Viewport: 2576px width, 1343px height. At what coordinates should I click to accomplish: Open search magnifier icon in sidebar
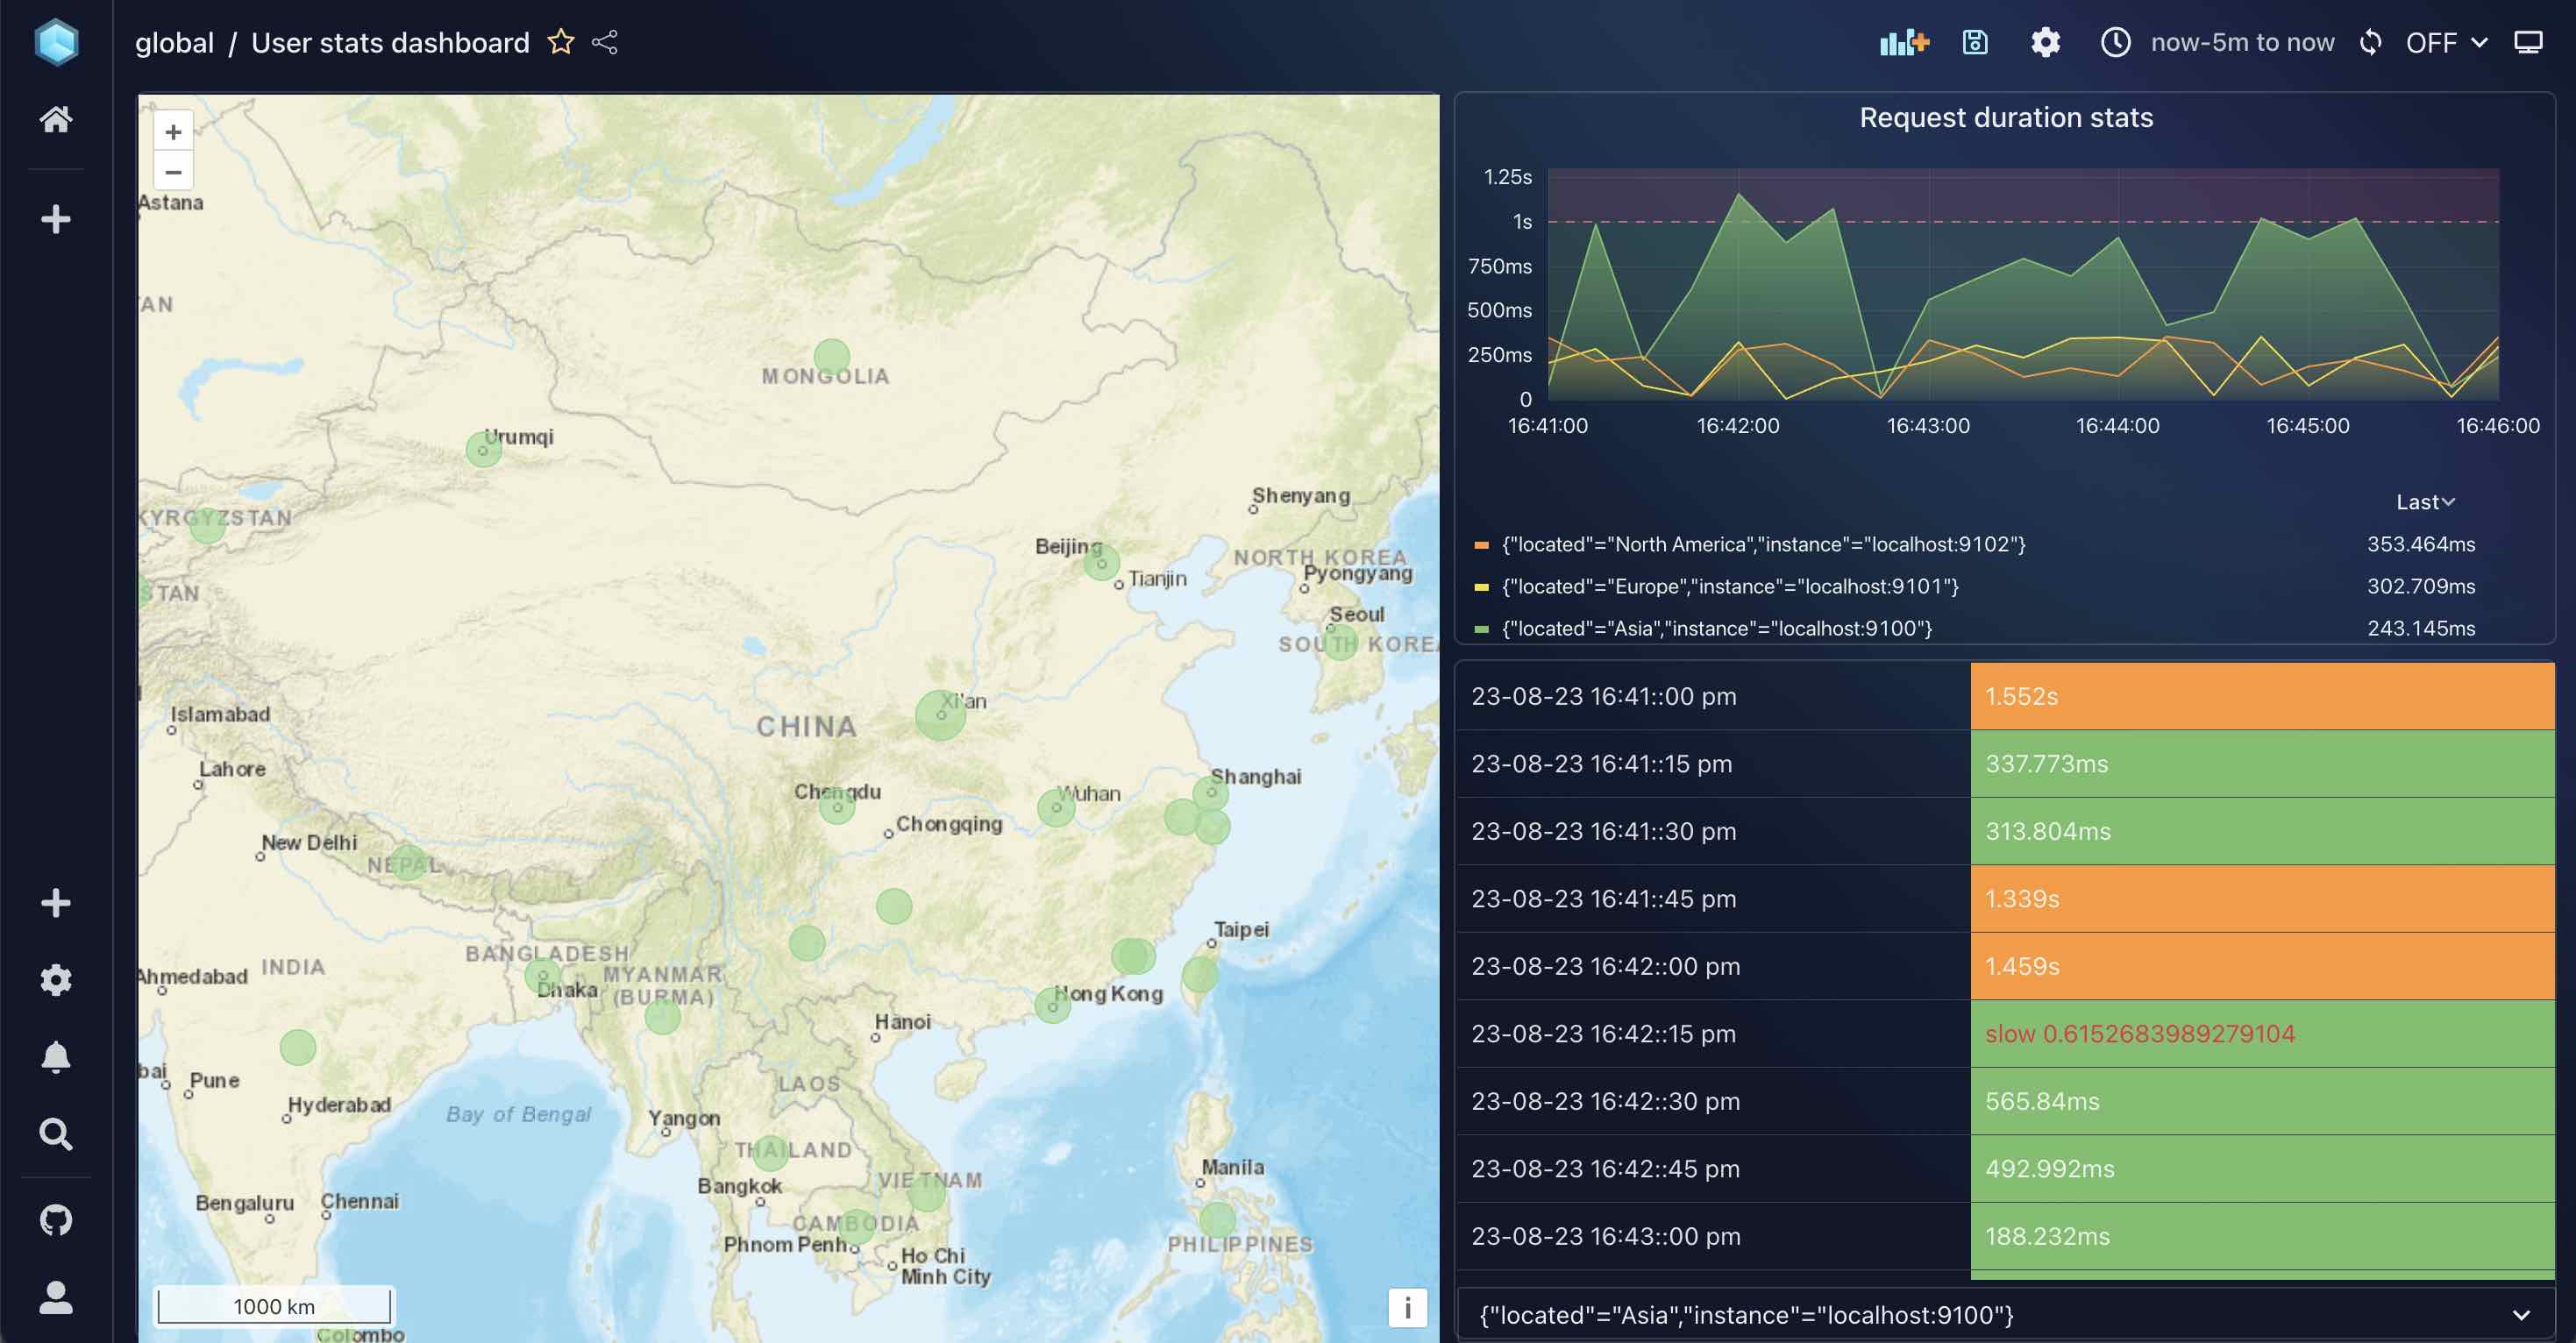pyautogui.click(x=56, y=1134)
